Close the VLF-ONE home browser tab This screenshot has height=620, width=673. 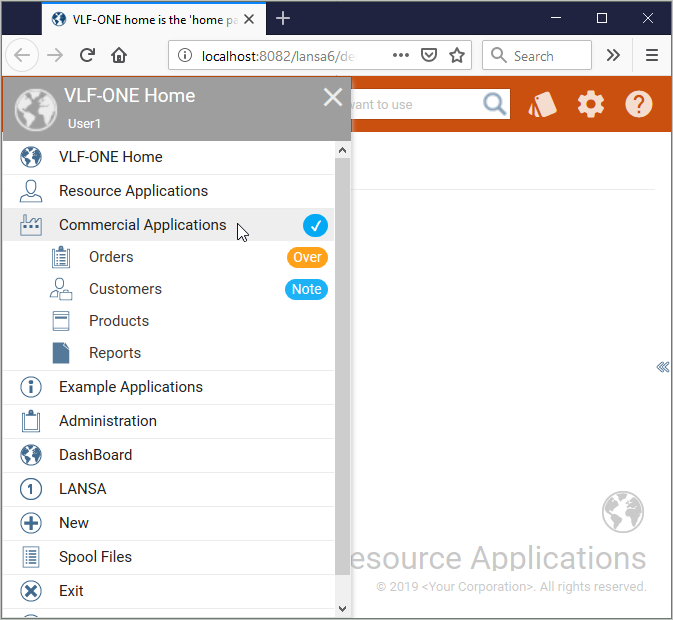[x=249, y=19]
